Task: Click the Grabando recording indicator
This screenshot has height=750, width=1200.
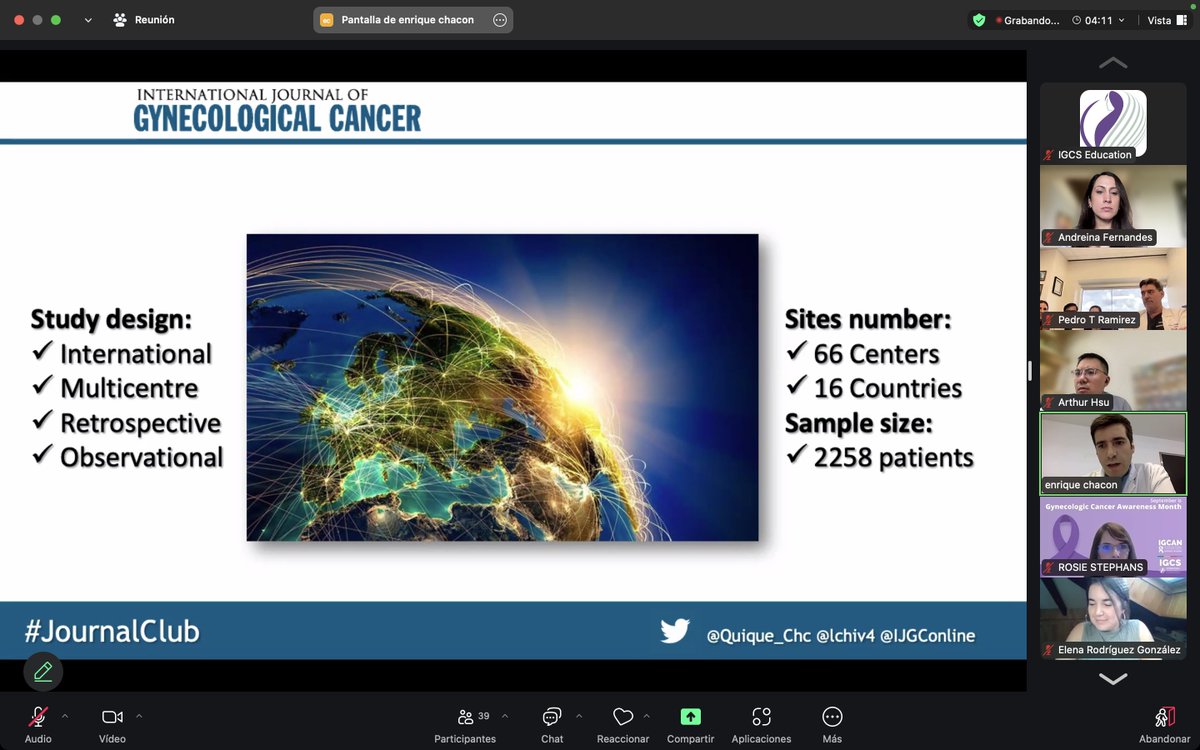Action: click(x=1027, y=20)
